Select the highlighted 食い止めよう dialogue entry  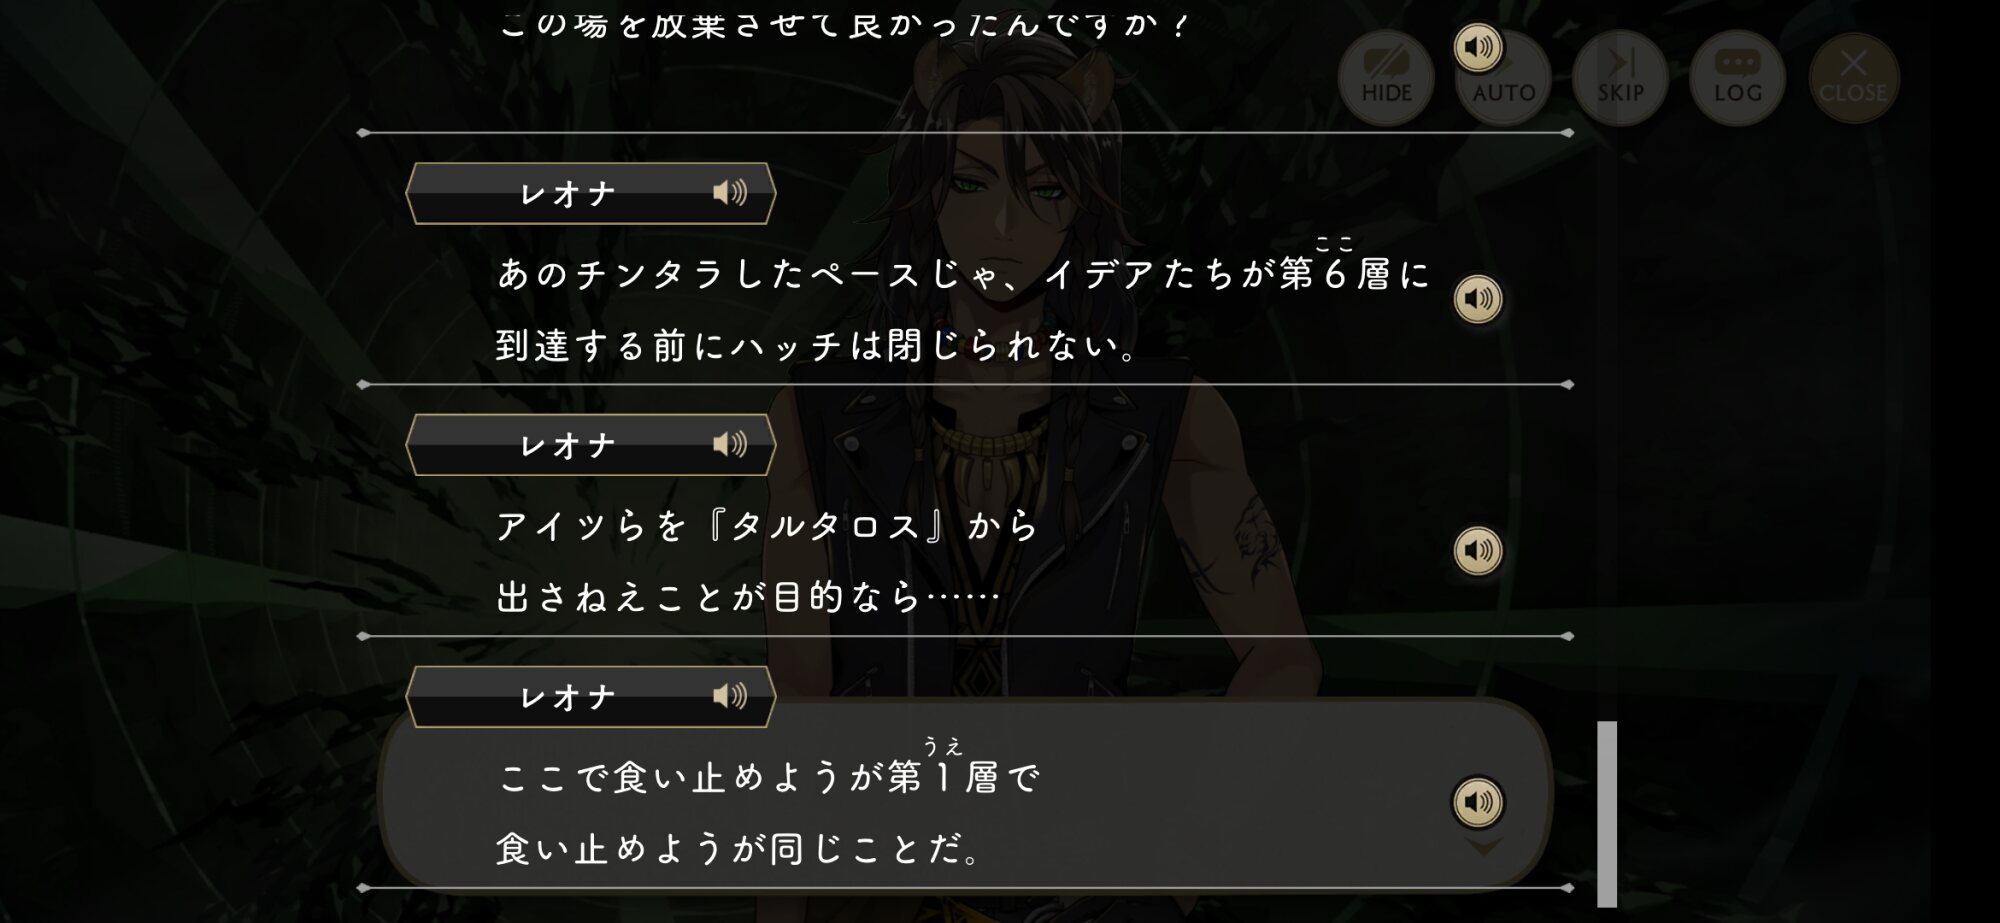click(965, 795)
